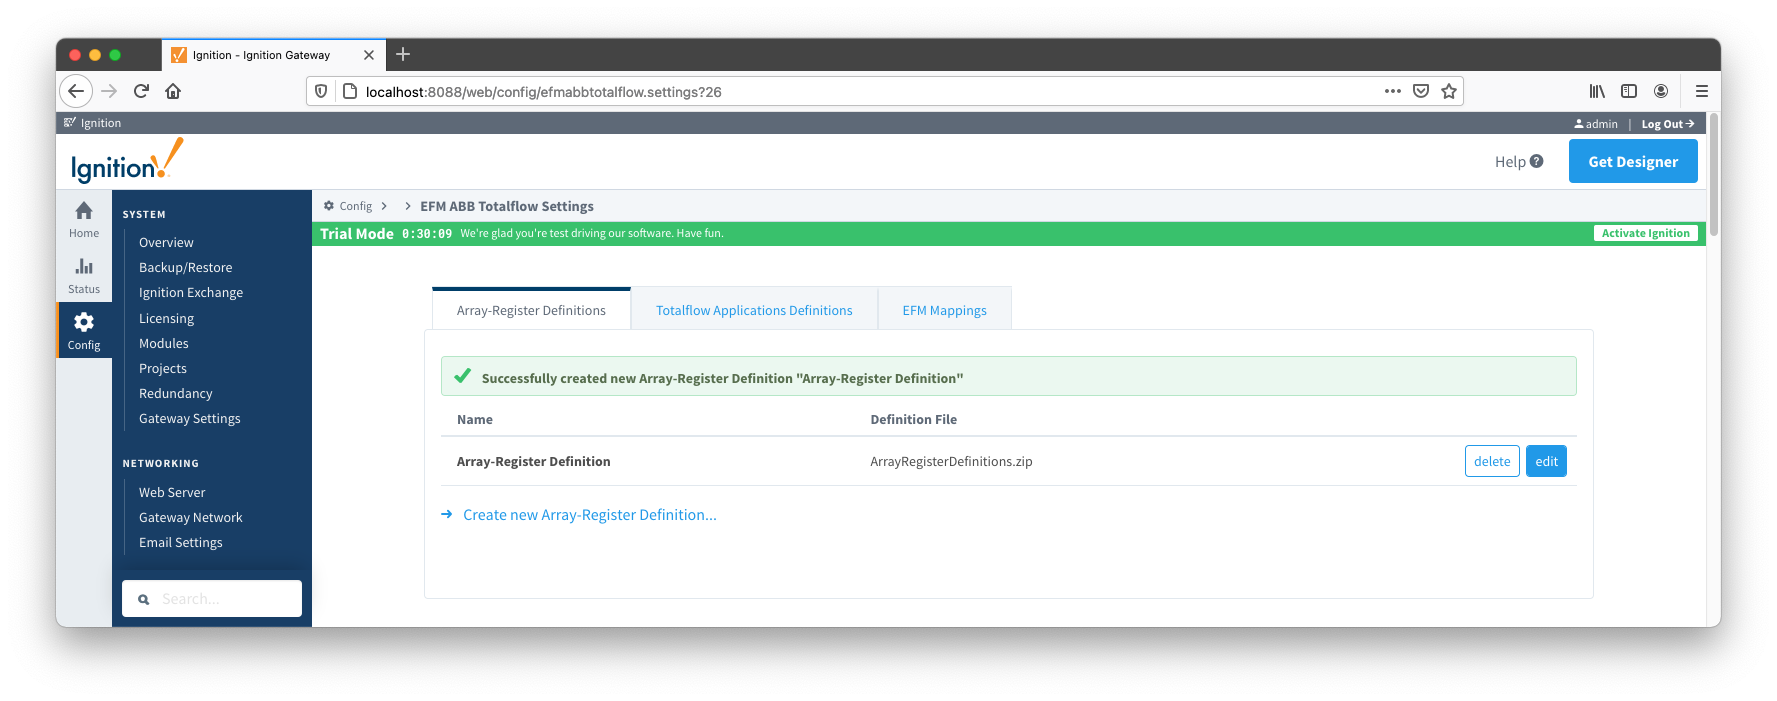This screenshot has width=1777, height=701.
Task: Open the Config gear section
Action: pyautogui.click(x=84, y=330)
